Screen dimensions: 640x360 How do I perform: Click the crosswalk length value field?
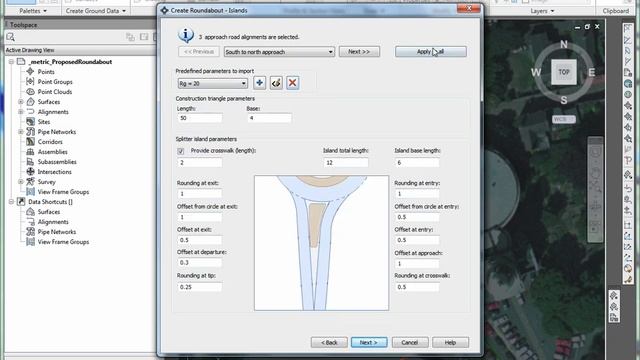pos(200,162)
